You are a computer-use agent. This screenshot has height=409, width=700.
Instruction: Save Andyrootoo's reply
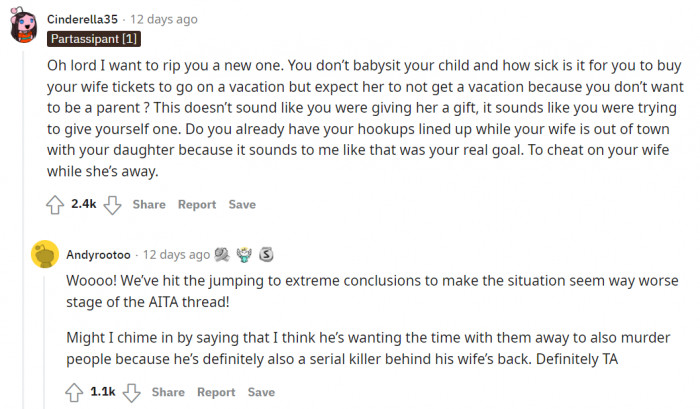[261, 392]
